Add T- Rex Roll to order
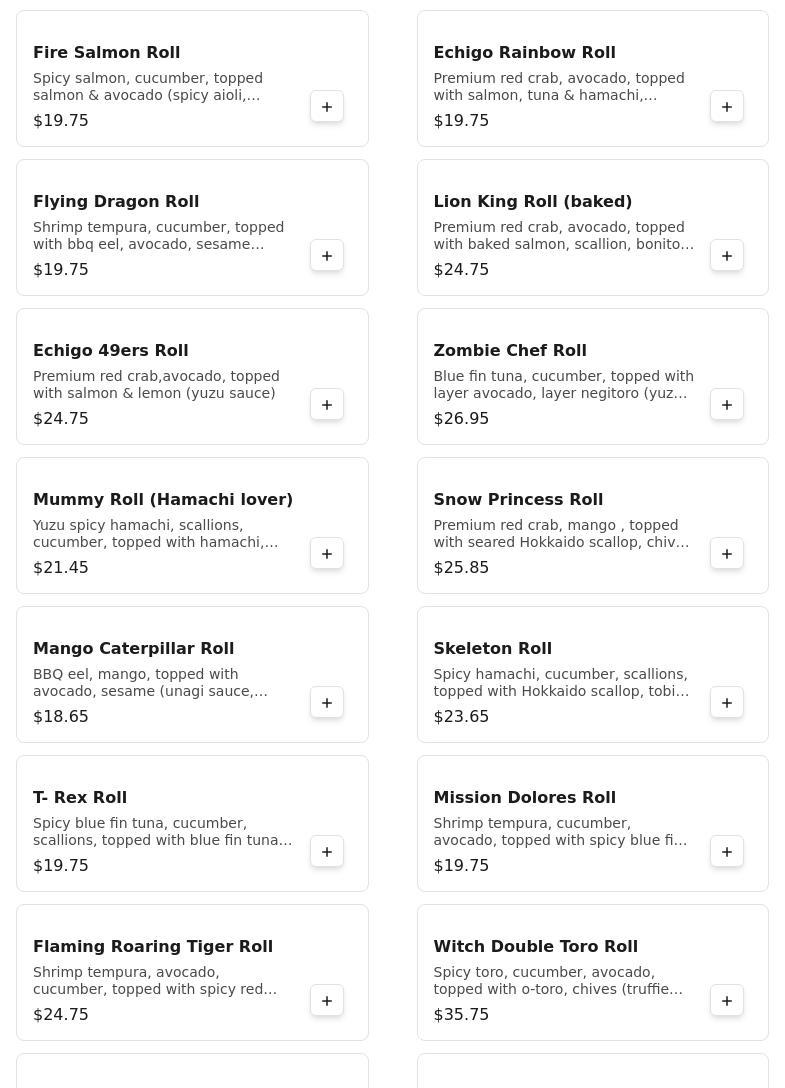This screenshot has width=785, height=1088. pyautogui.click(x=327, y=852)
